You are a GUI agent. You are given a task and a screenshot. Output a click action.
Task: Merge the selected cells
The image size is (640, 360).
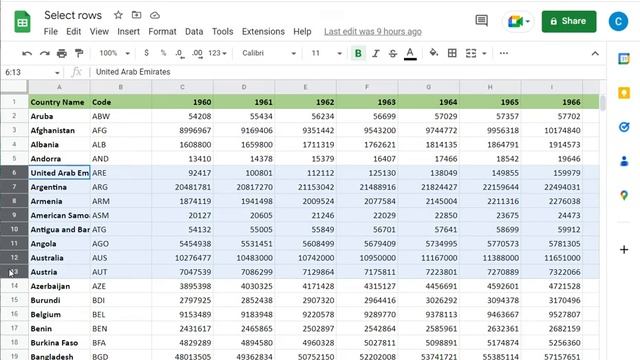[471, 53]
